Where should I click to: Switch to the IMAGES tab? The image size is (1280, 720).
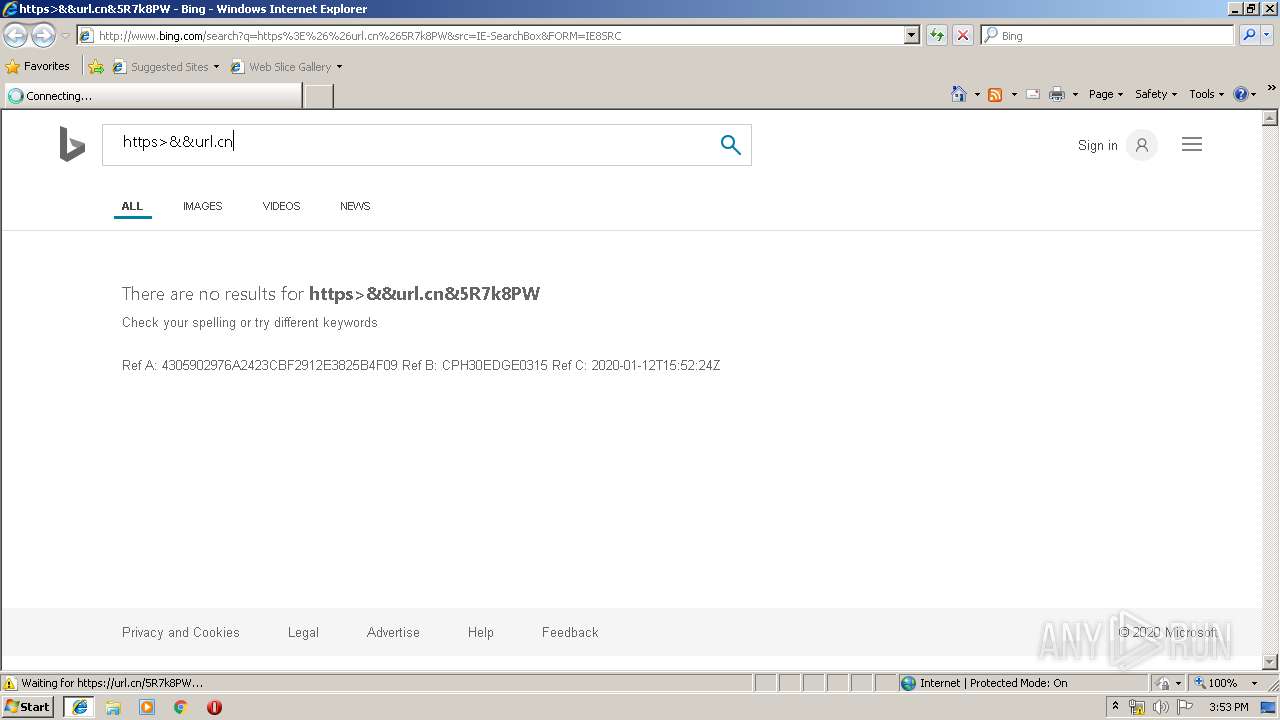click(x=202, y=206)
